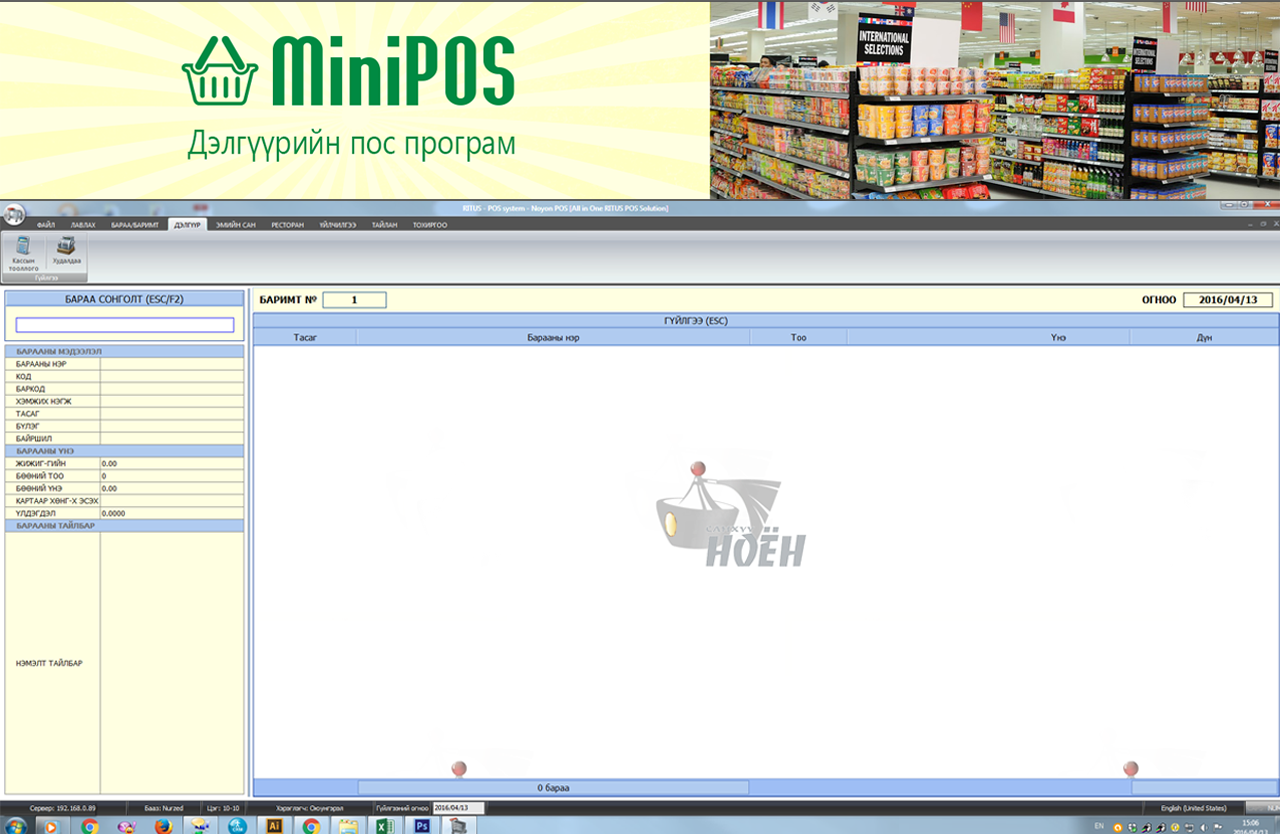
Task: Click the БӨӨНИЙ ТОО wholesale quantity label
Action: (x=39, y=476)
